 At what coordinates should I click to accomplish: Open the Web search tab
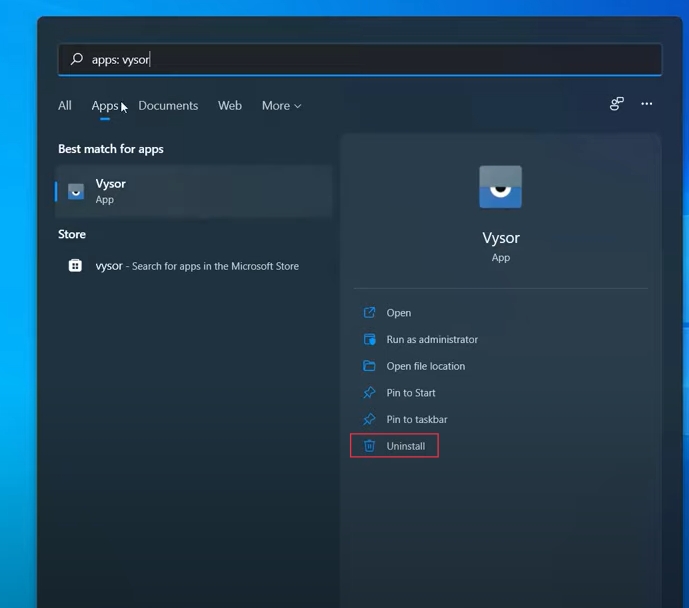pos(230,106)
